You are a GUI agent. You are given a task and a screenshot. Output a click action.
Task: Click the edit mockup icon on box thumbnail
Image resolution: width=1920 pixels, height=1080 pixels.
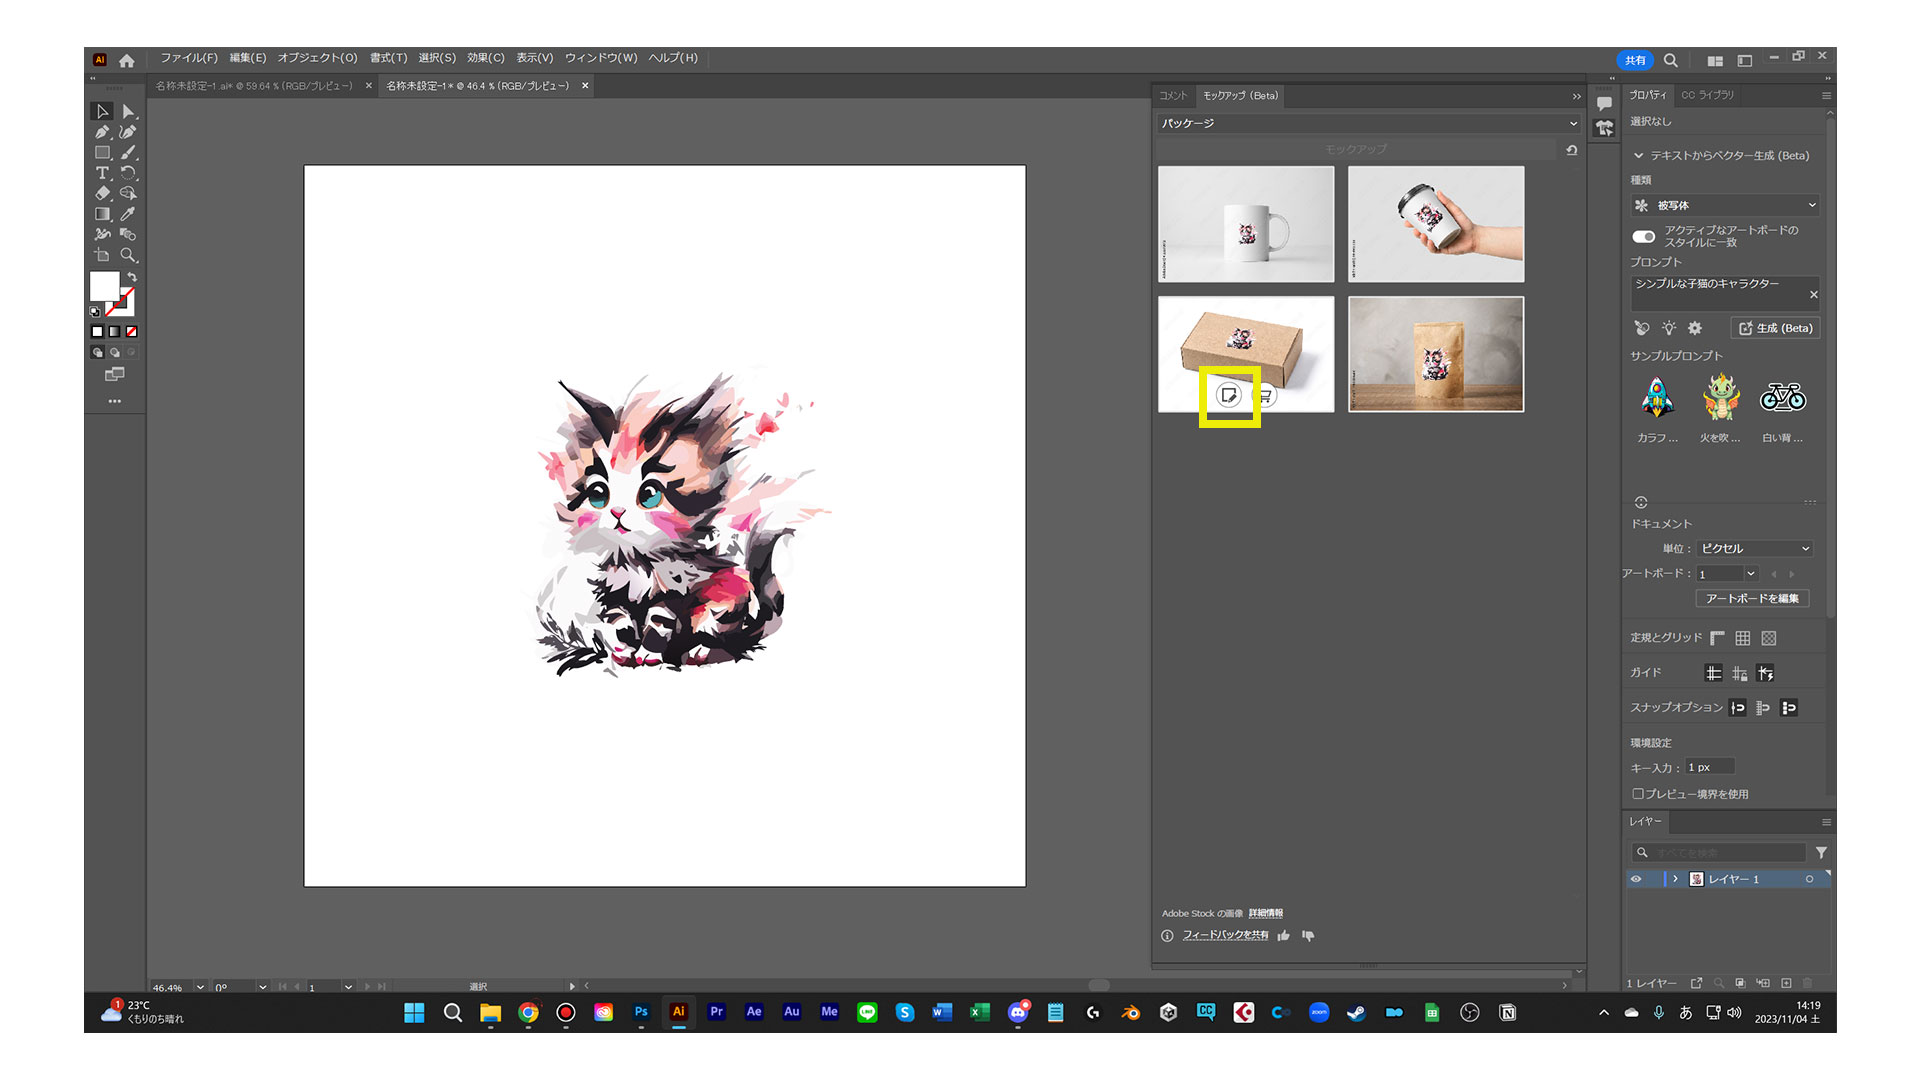(1229, 396)
